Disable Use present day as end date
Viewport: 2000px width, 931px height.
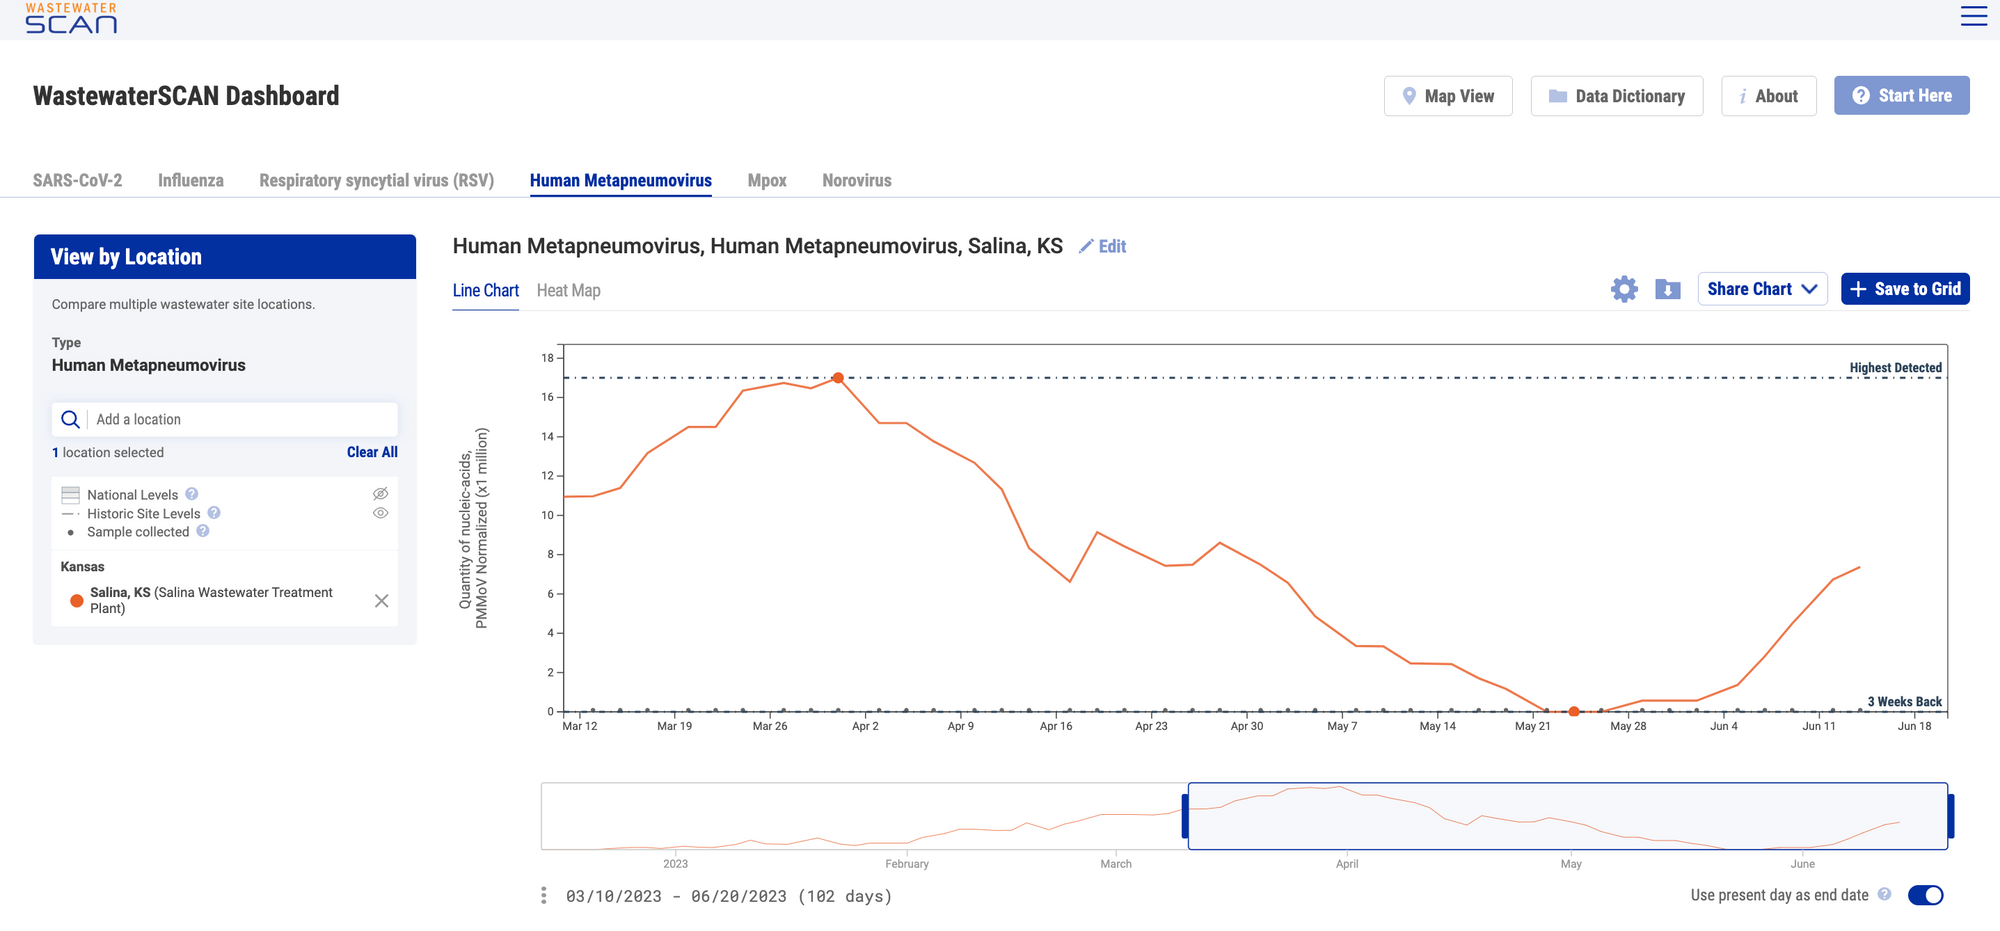1925,895
